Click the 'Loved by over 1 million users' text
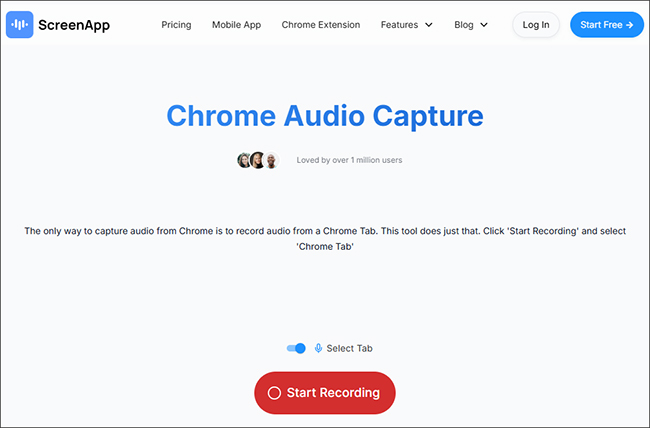The height and width of the screenshot is (428, 650). (x=349, y=160)
